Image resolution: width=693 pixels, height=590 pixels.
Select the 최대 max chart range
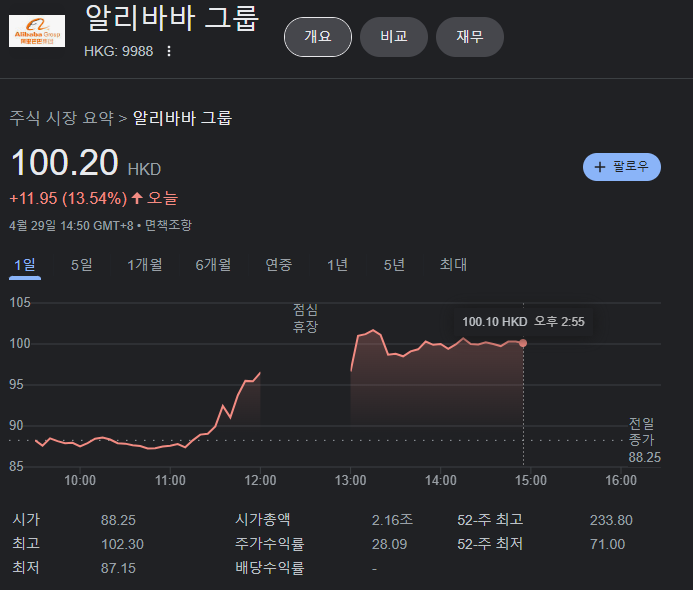[x=453, y=265]
